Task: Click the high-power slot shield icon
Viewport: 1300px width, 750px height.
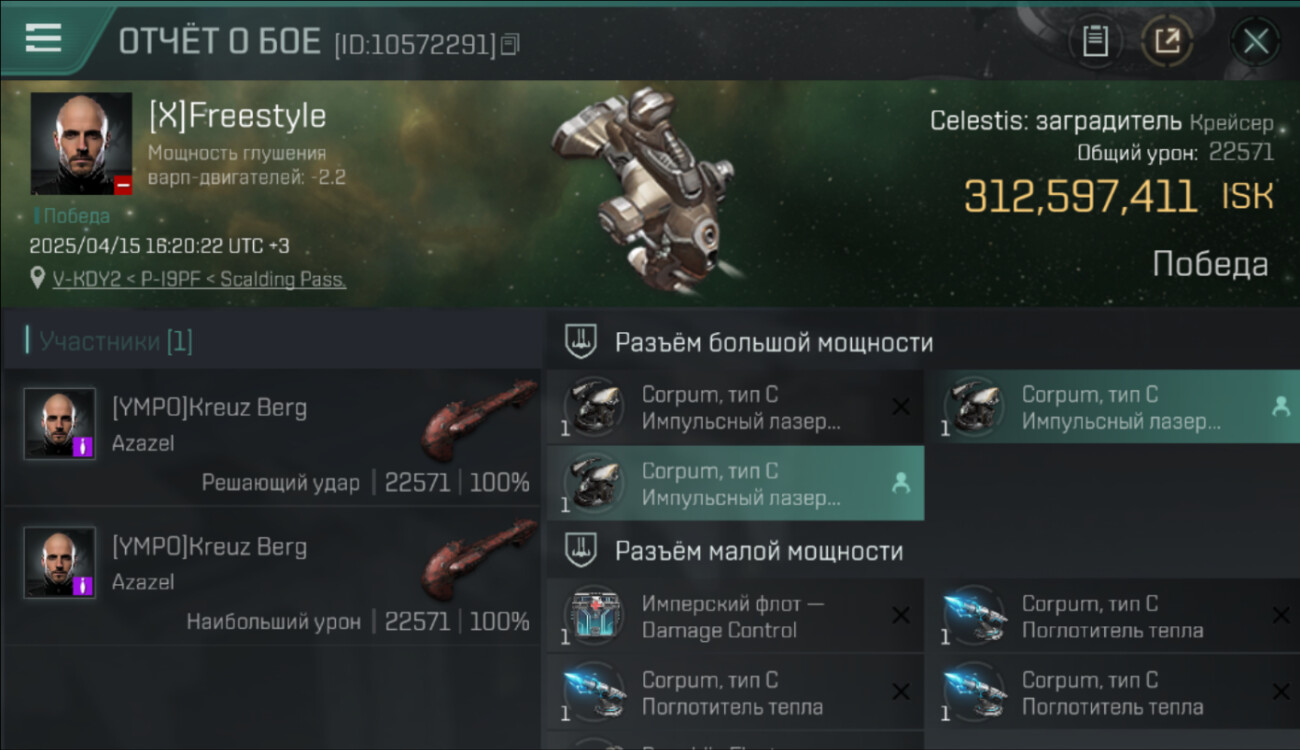Action: tap(580, 342)
